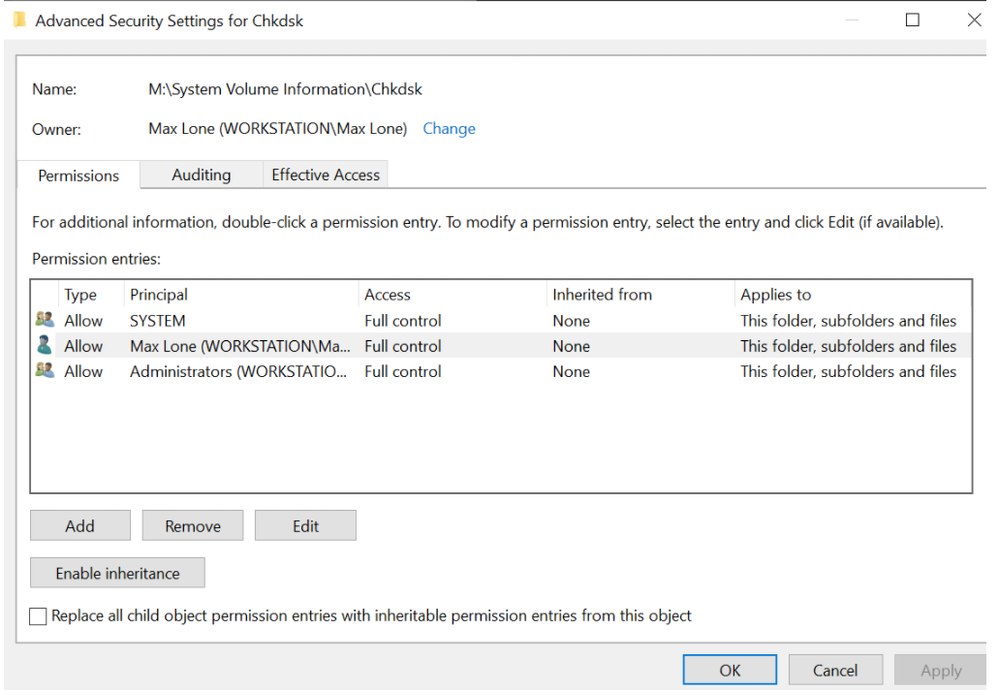Open the Effective Access tab
Image resolution: width=999 pixels, height=695 pixels.
pyautogui.click(x=325, y=175)
